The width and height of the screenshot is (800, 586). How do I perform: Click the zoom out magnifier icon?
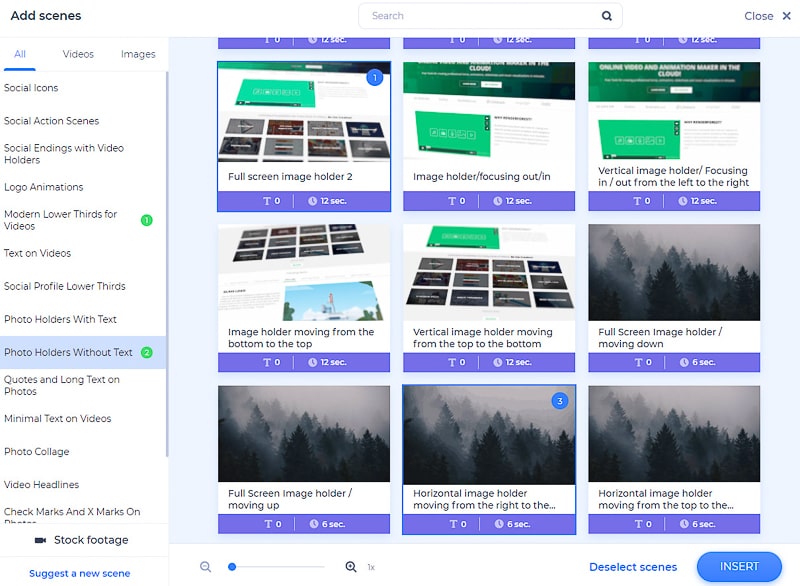click(x=206, y=567)
